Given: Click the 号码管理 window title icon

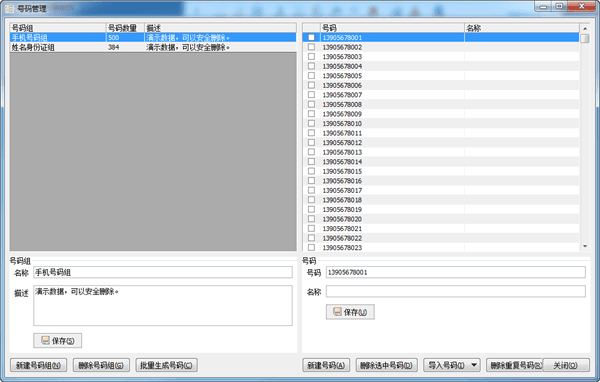Looking at the screenshot, I should tap(10, 8).
